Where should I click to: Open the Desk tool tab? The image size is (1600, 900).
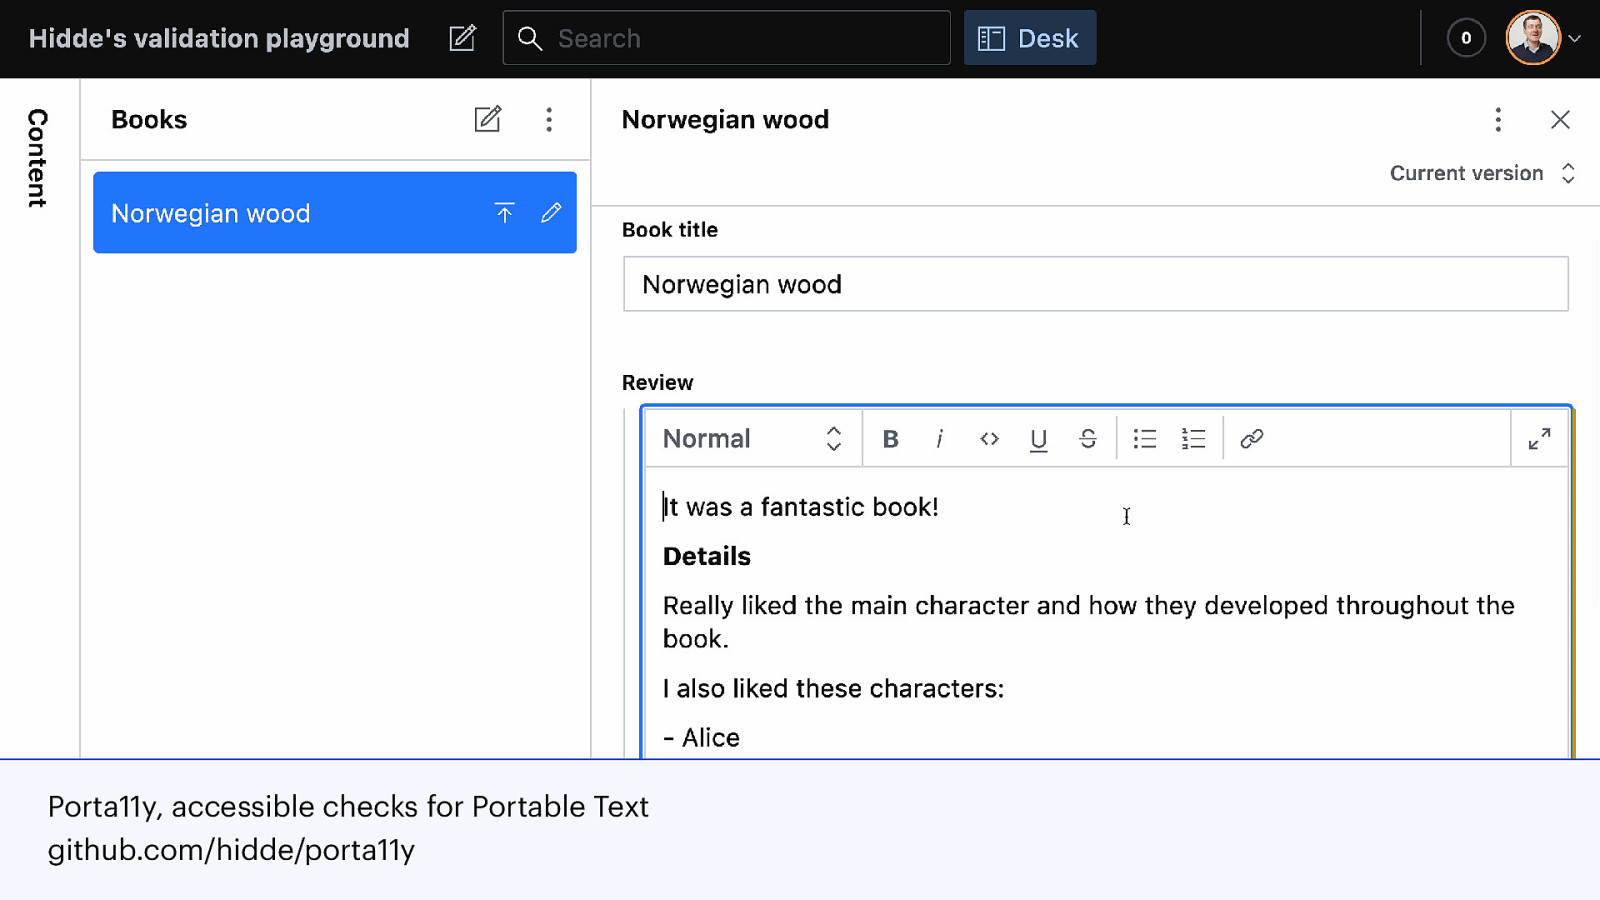(1030, 38)
